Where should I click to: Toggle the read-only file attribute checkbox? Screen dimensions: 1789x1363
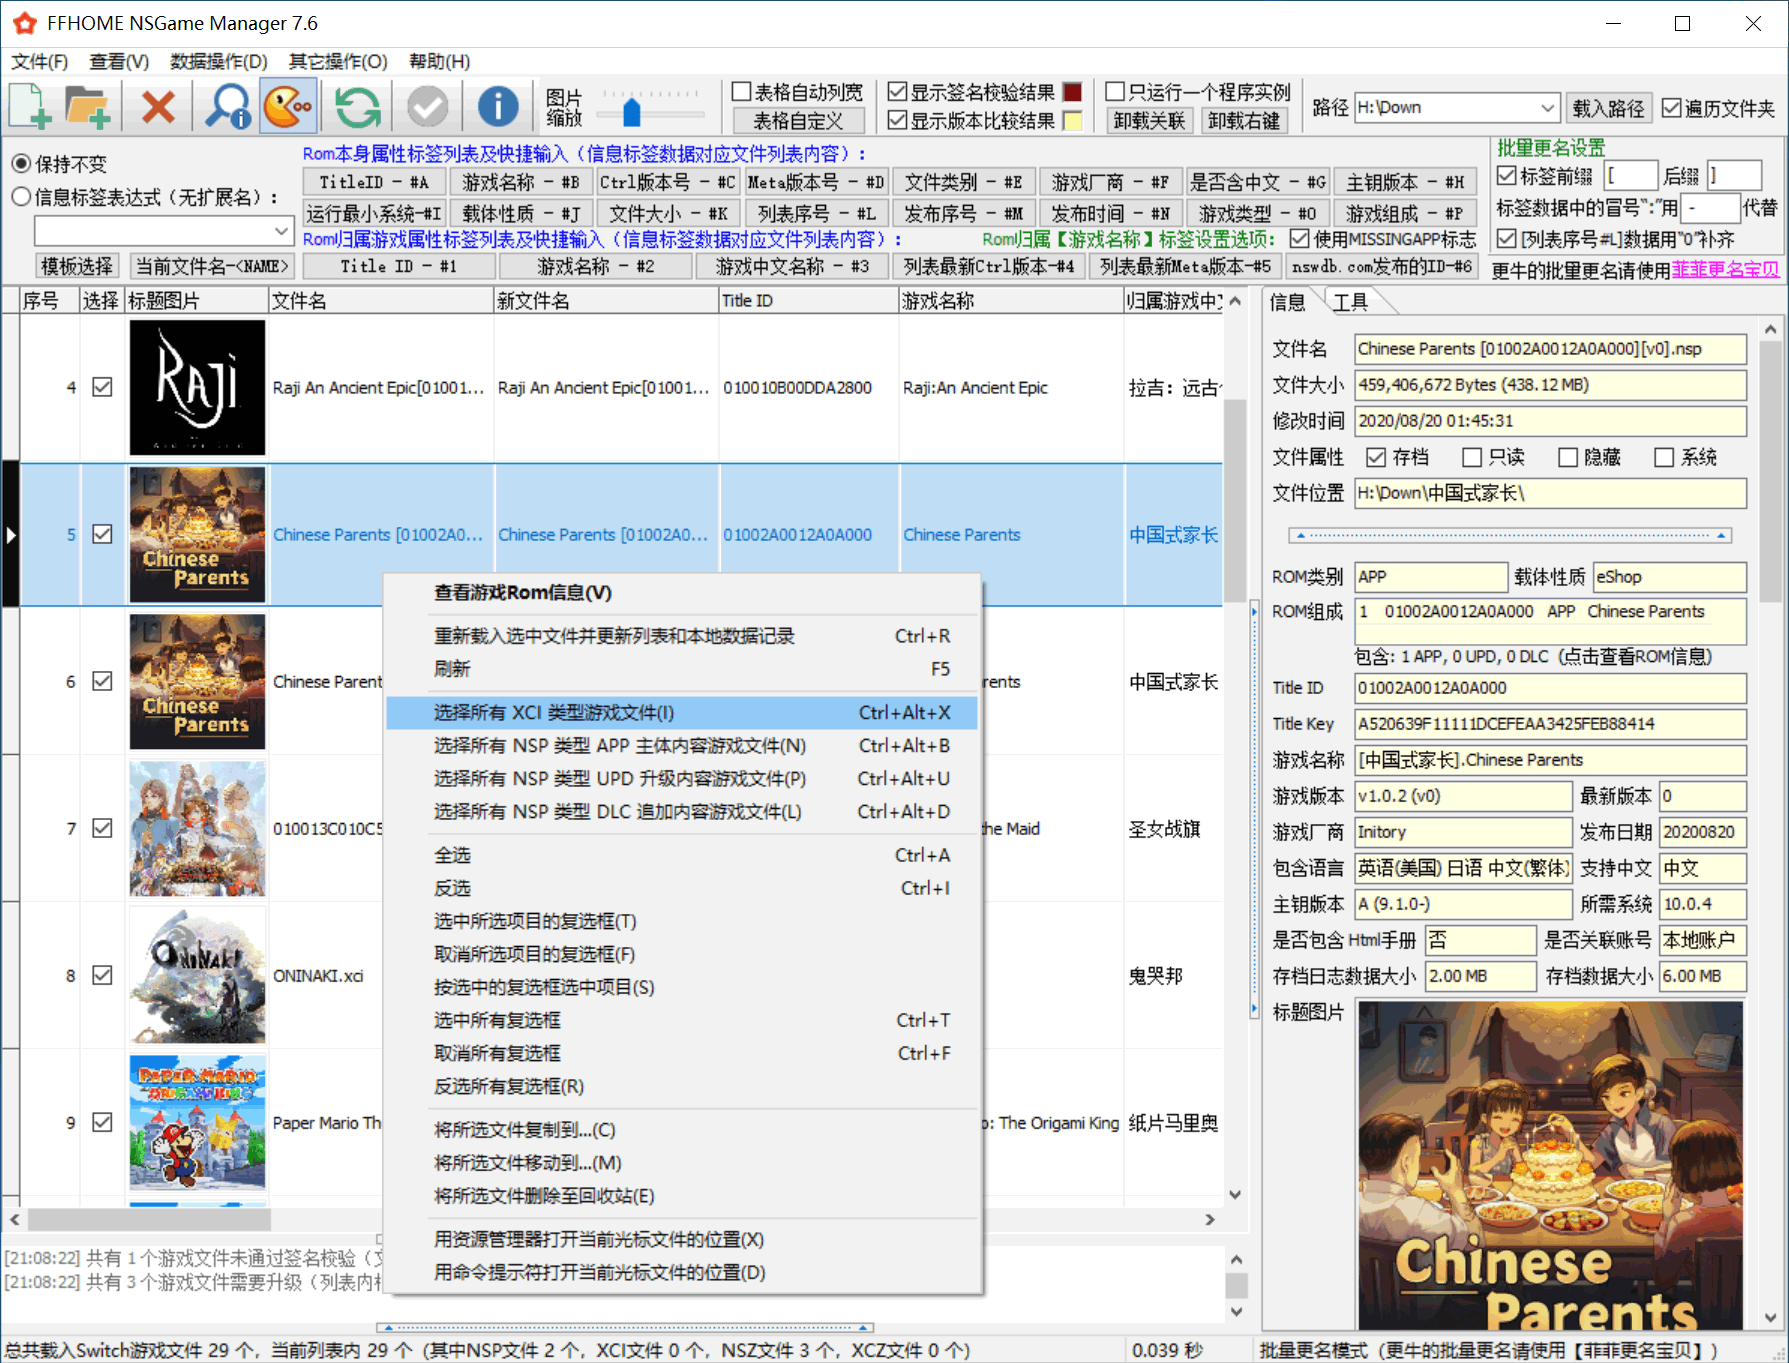(1471, 457)
